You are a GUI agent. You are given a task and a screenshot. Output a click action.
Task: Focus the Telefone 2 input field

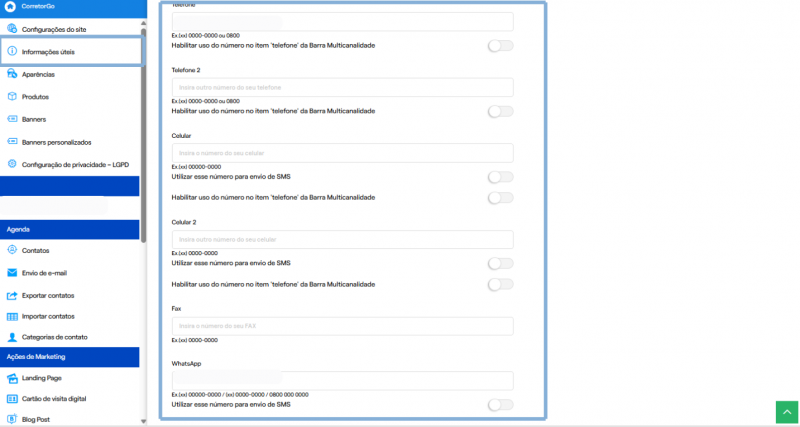[x=342, y=87]
